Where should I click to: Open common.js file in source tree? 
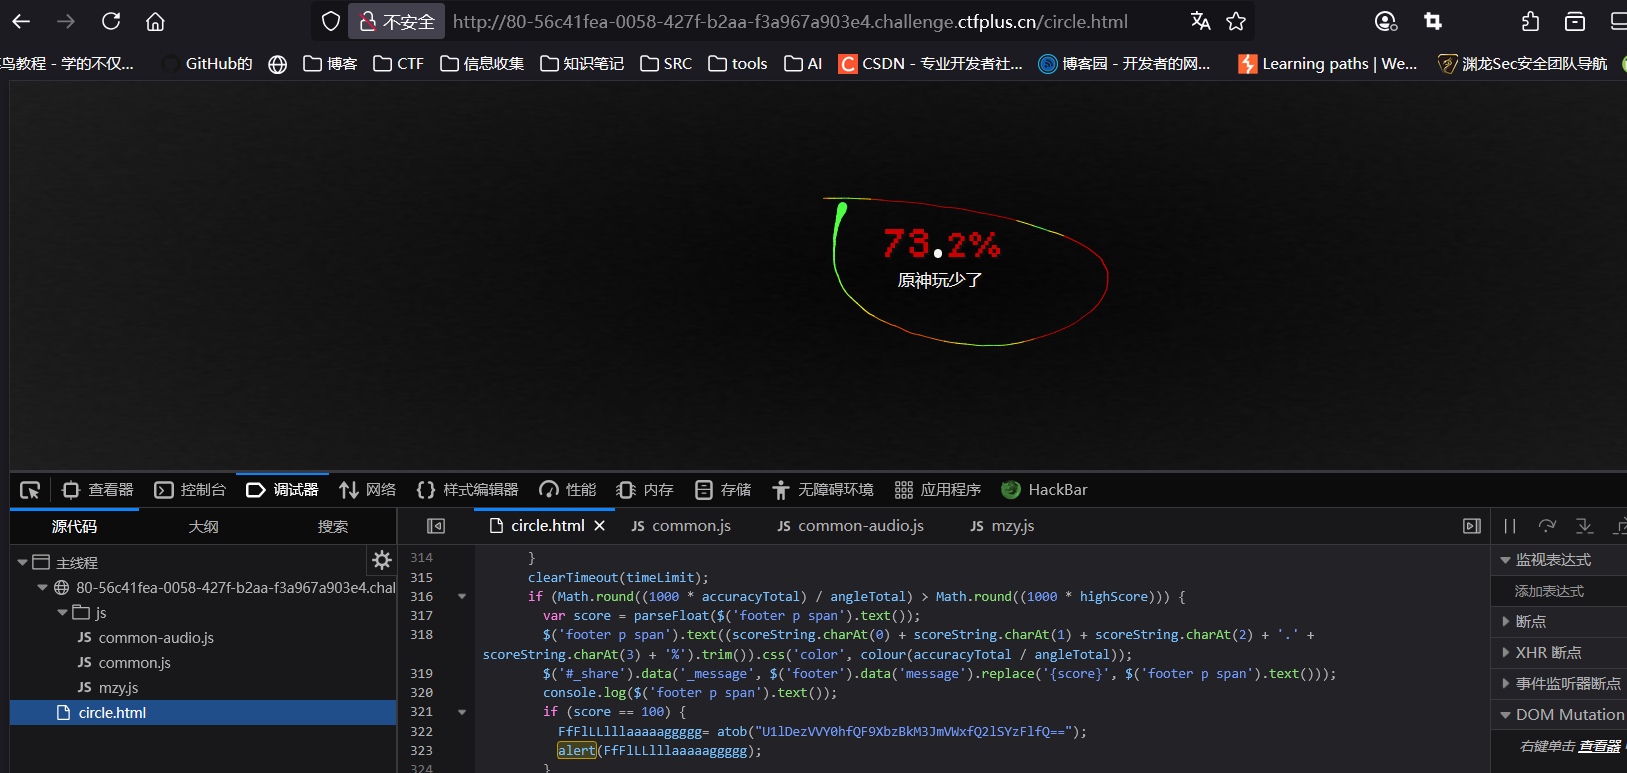click(134, 663)
